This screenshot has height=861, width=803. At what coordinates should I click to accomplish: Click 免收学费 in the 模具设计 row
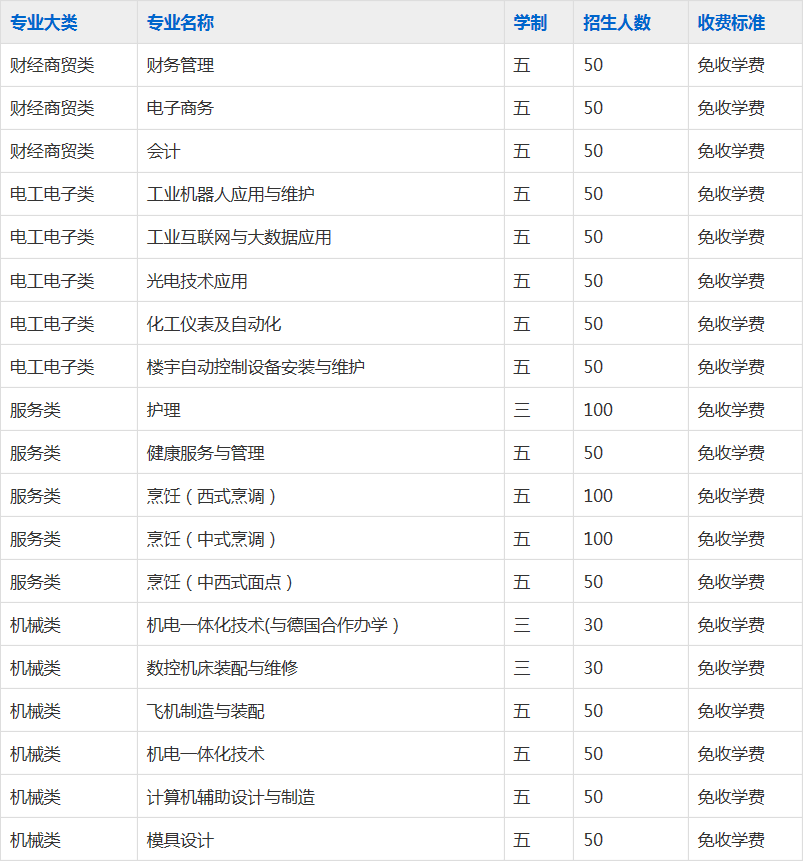(x=731, y=840)
